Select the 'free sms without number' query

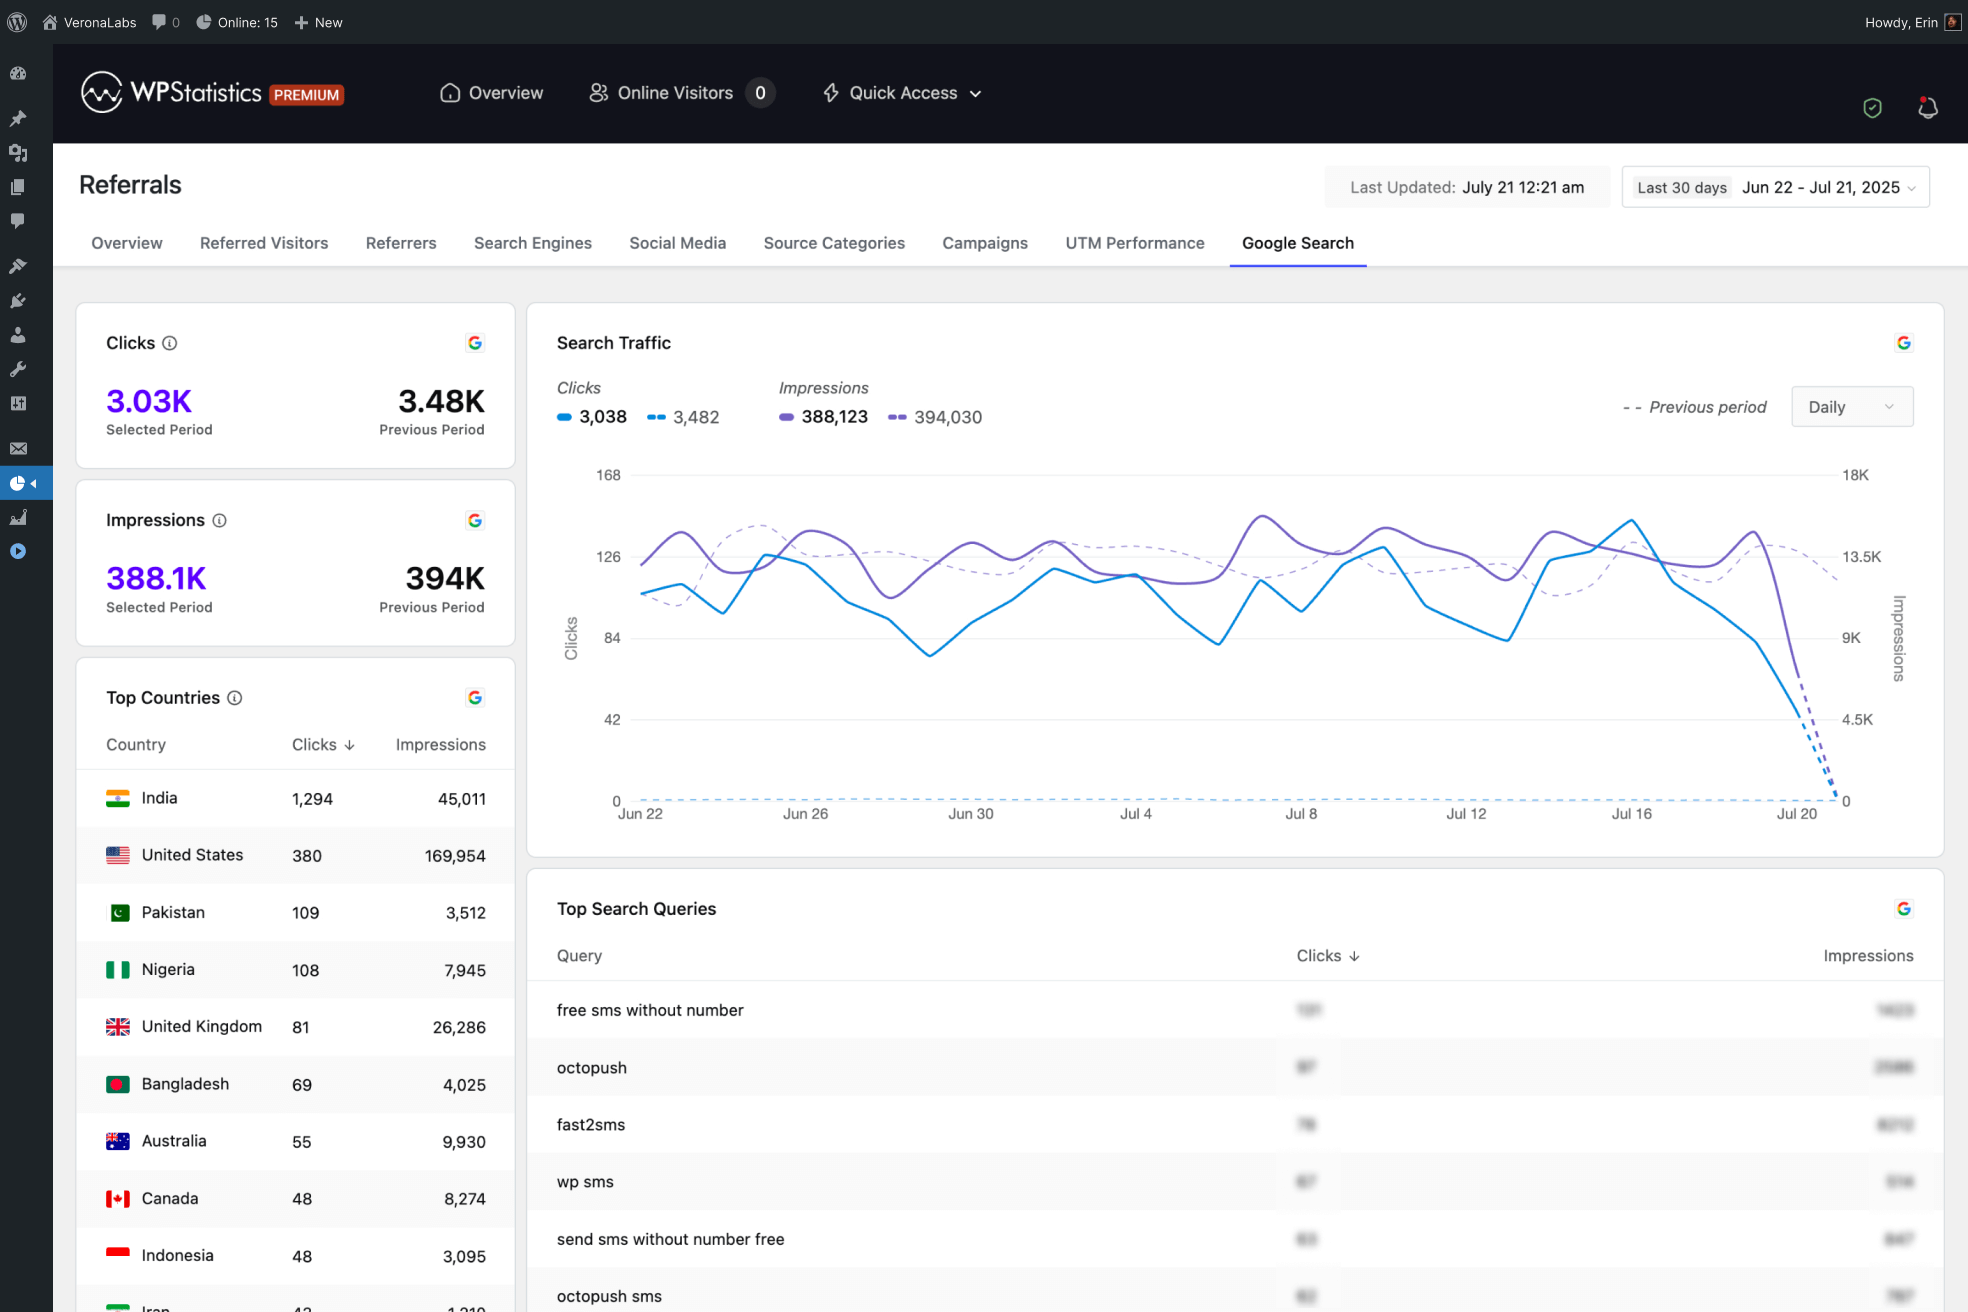[x=650, y=1010]
